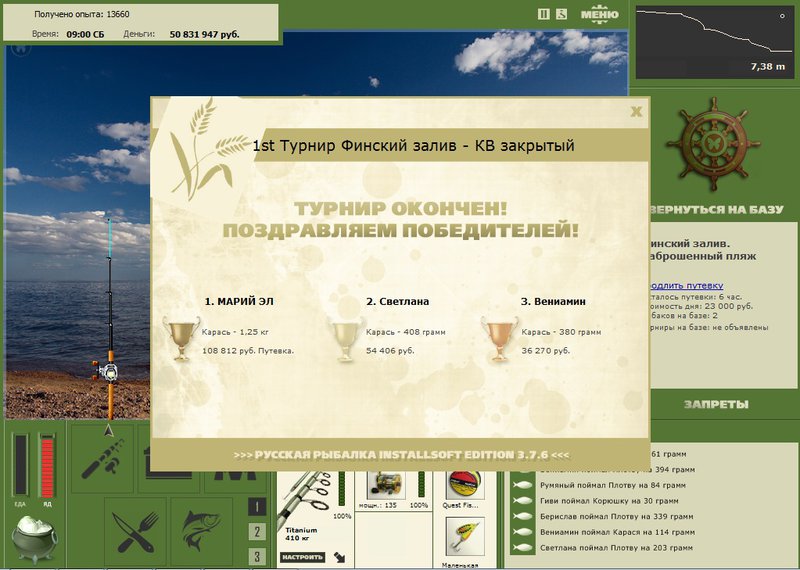This screenshot has height=570, width=800.
Task: Switch to tackle slot 1
Action: point(257,507)
